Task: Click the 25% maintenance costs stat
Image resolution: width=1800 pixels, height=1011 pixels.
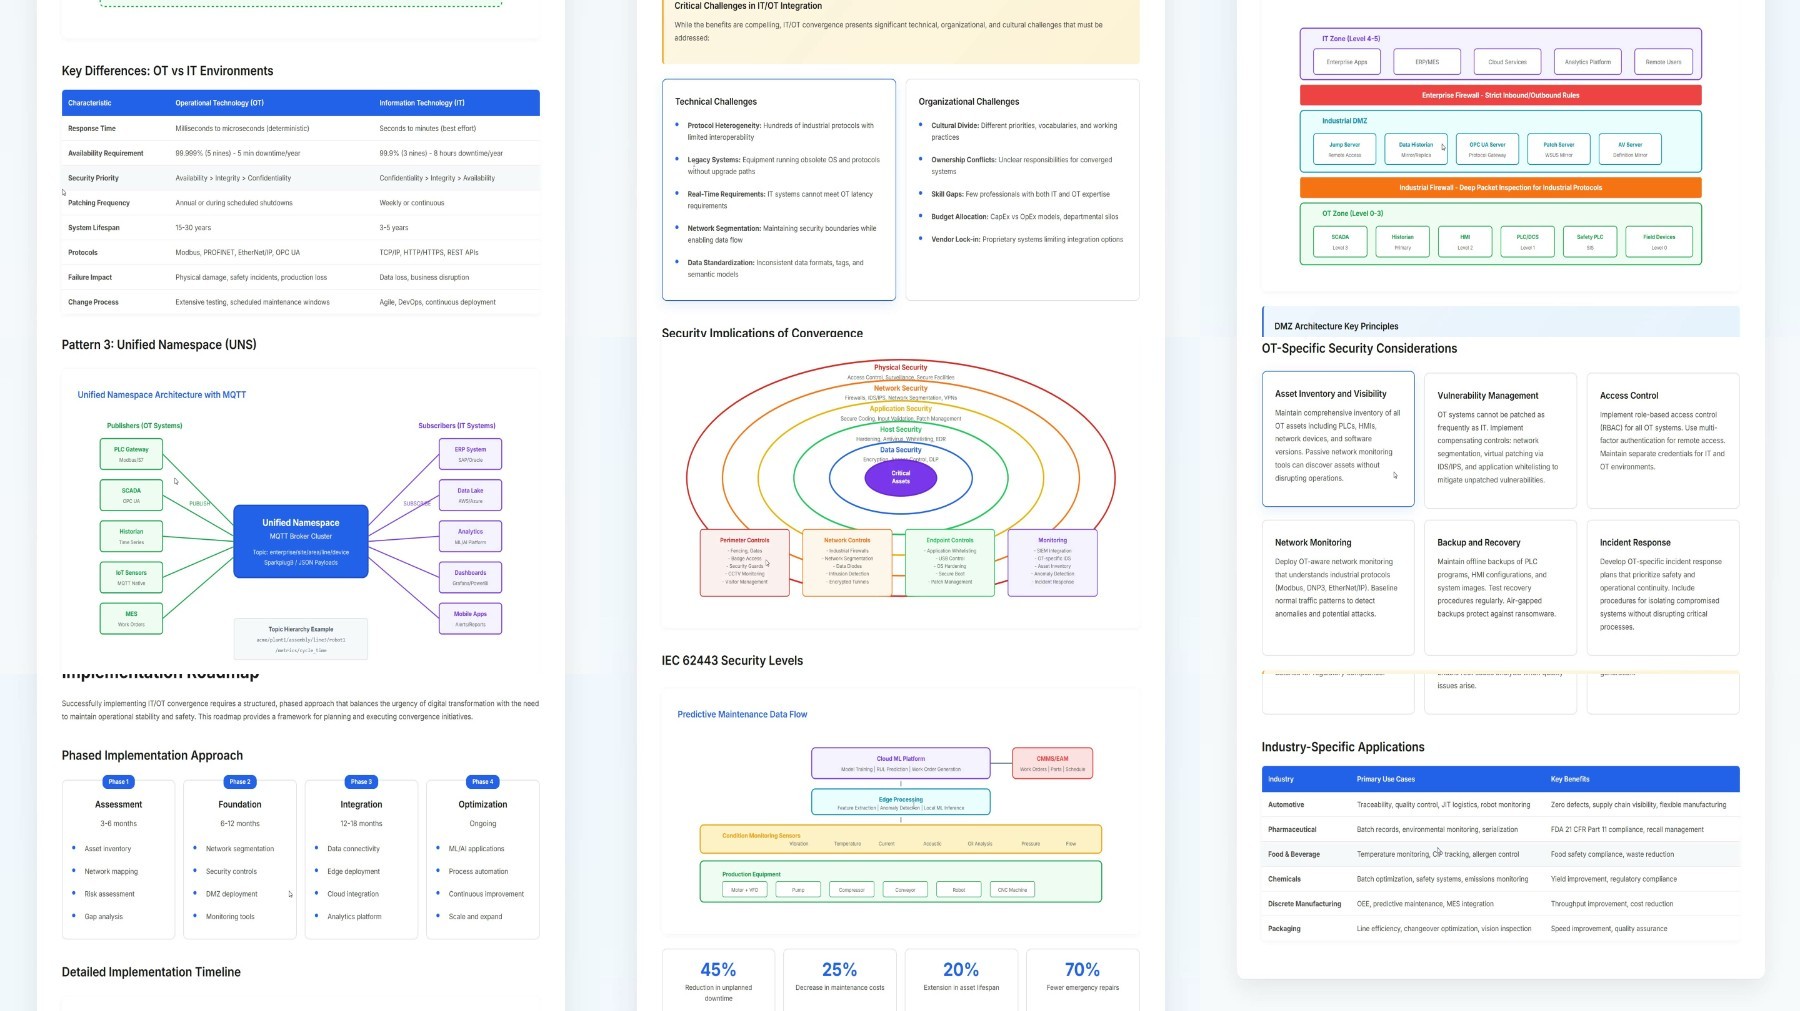Action: (x=840, y=980)
